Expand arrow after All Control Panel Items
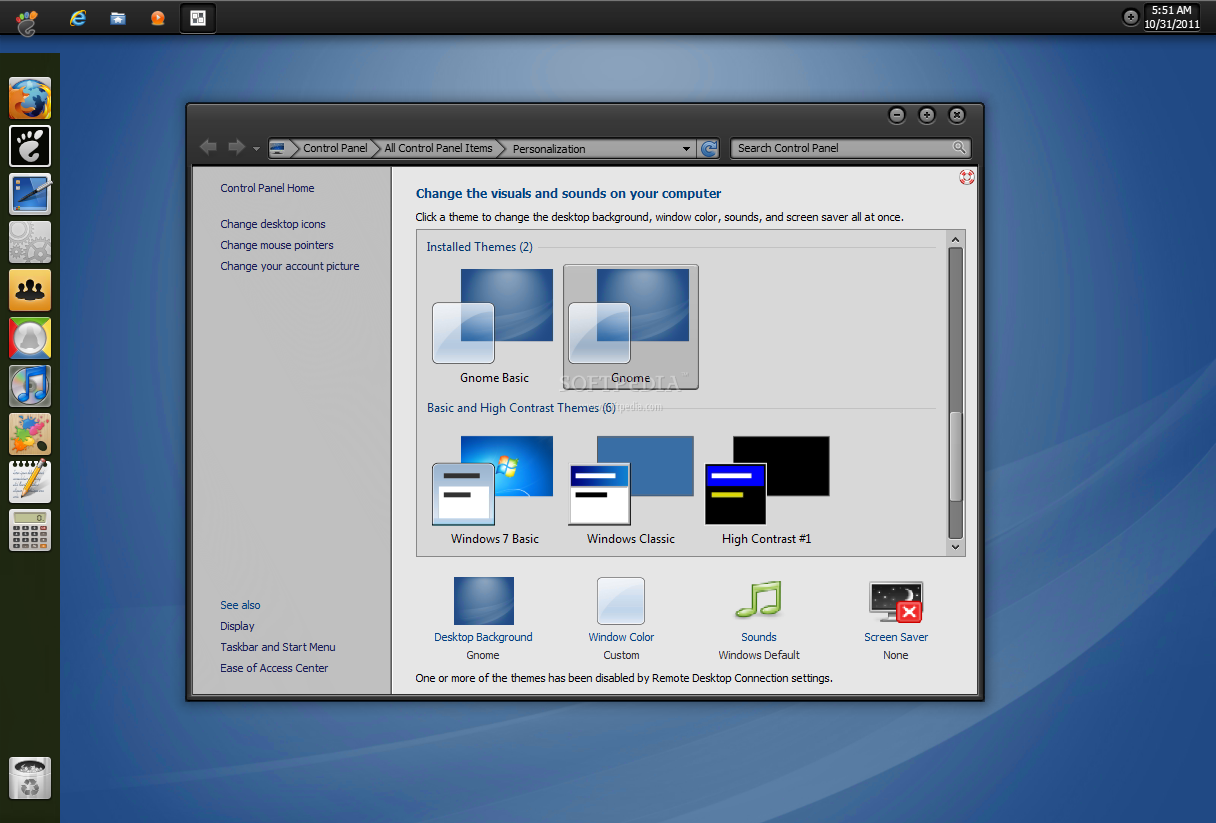Screen dimensions: 1216x823 pos(501,148)
